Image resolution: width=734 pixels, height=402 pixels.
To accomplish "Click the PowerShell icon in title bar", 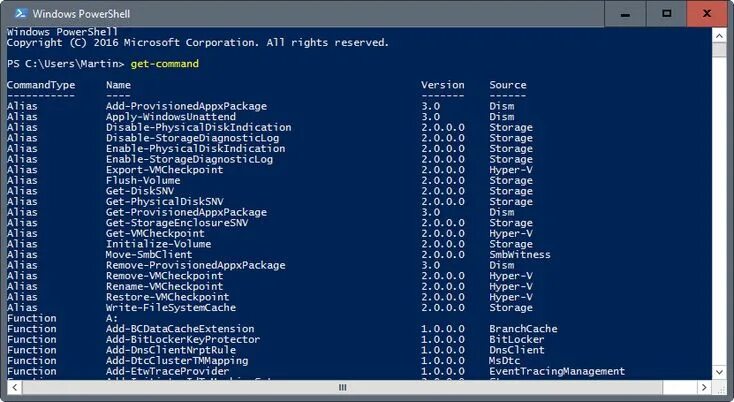I will 21,14.
